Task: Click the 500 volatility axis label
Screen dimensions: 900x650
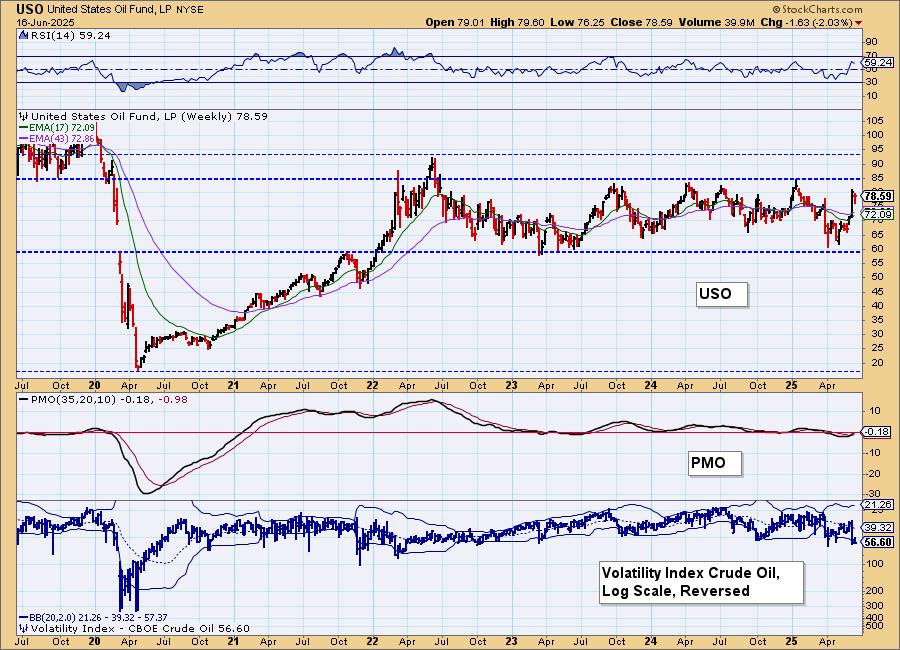Action: (875, 626)
